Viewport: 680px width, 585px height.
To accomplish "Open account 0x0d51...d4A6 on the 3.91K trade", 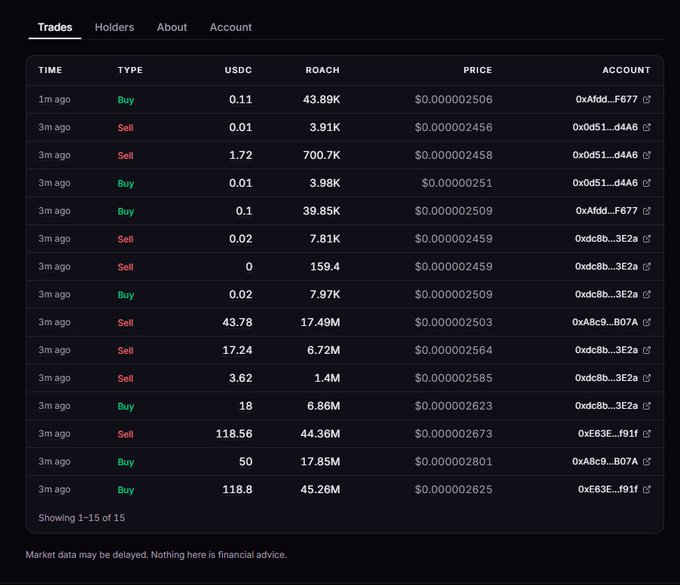I will [x=605, y=127].
